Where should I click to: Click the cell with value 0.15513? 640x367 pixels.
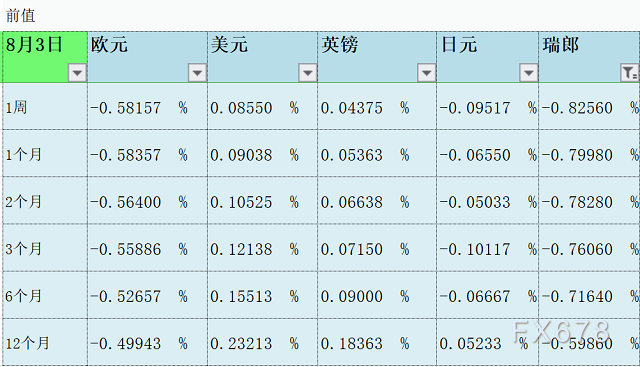point(262,295)
